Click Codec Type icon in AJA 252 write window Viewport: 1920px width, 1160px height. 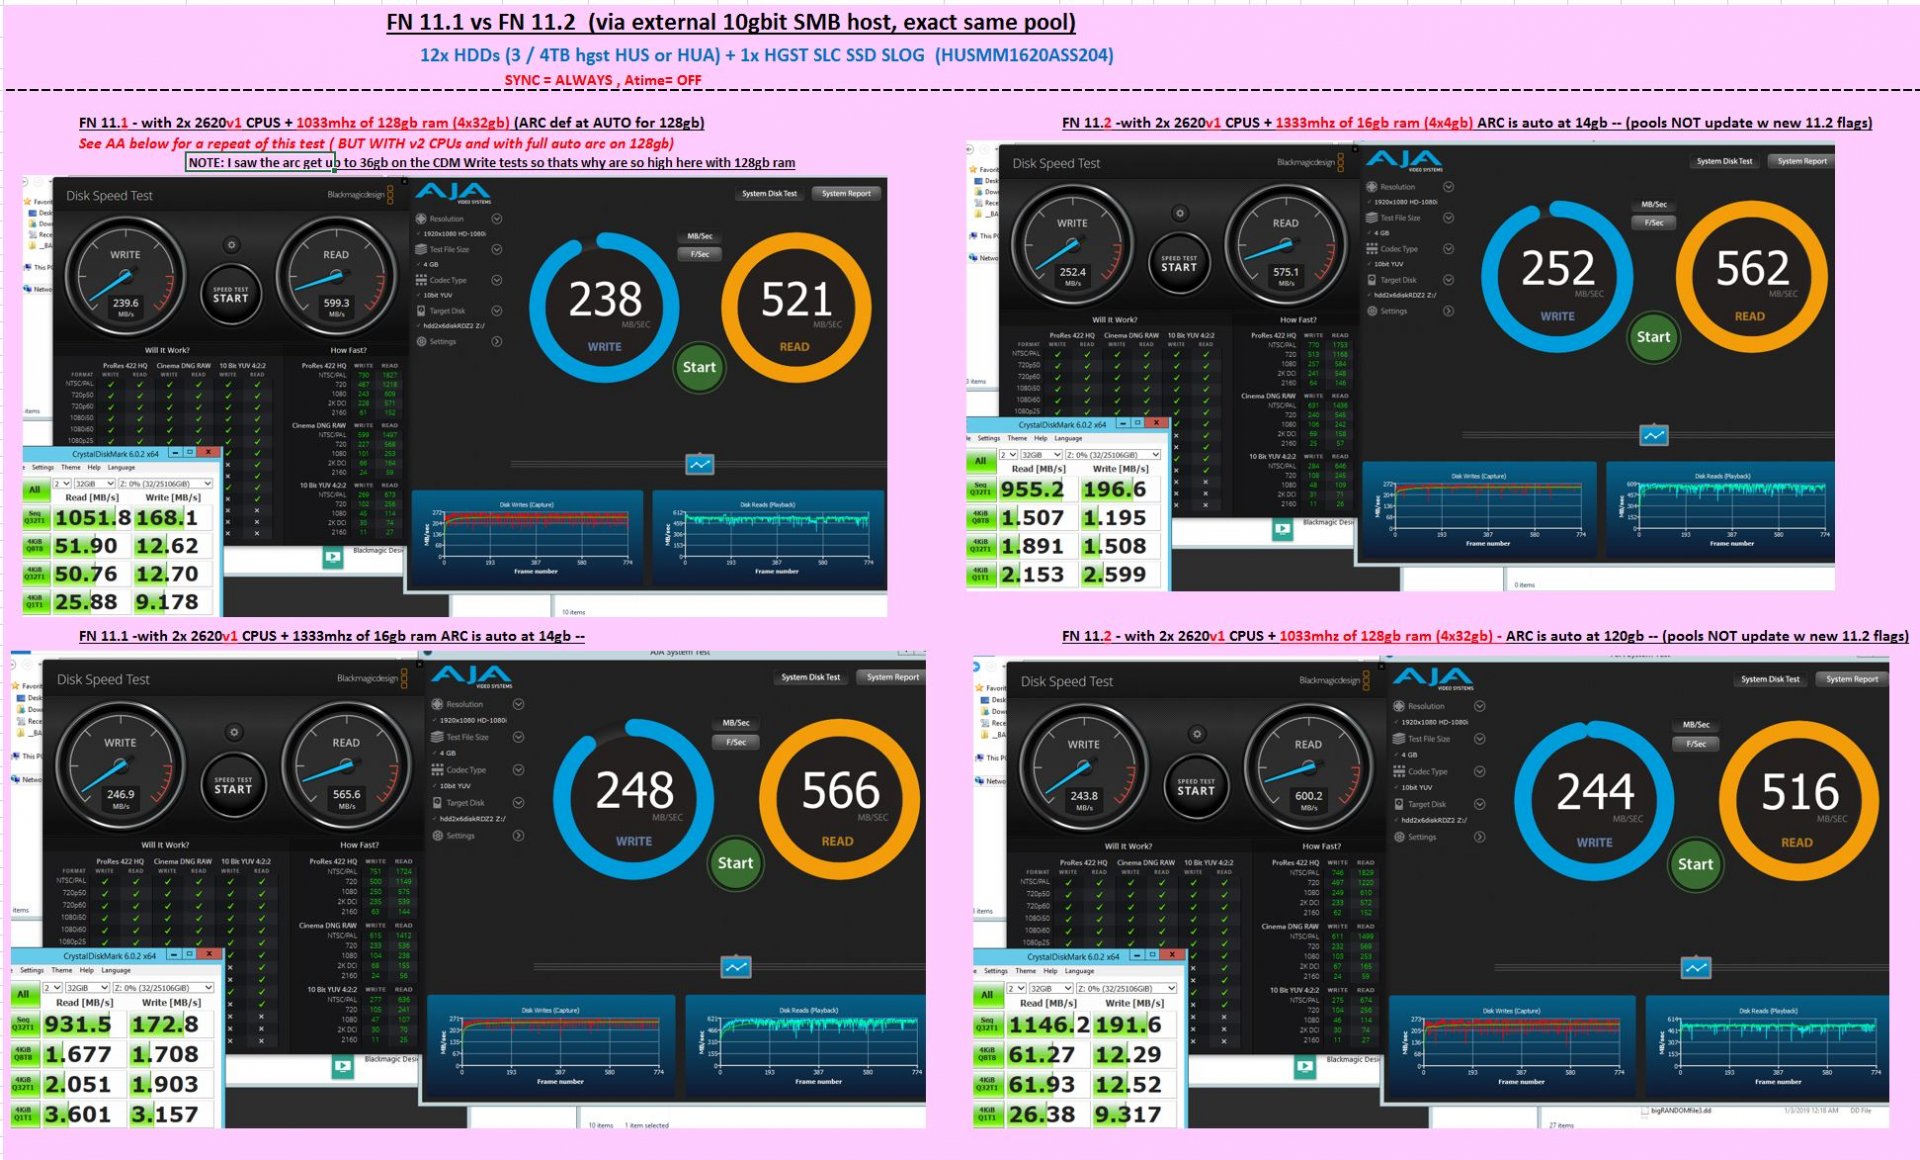tap(1372, 248)
